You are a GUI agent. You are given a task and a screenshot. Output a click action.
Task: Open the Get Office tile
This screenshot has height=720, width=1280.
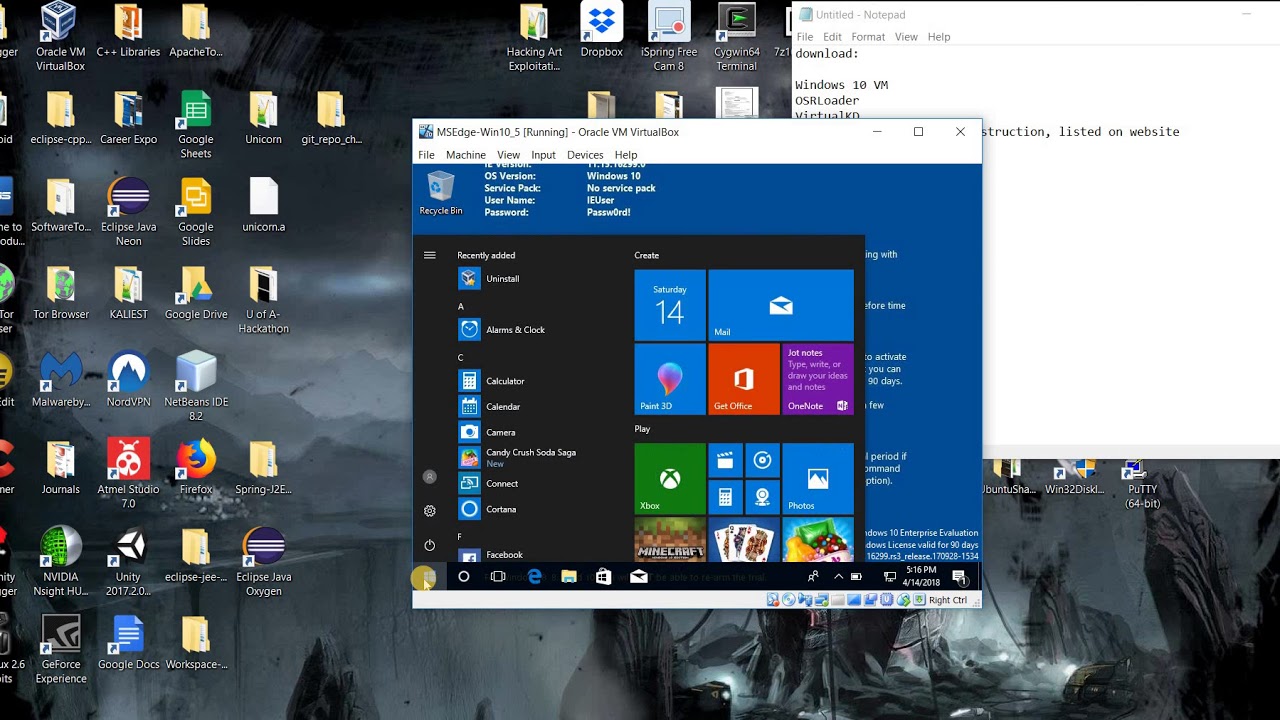tap(744, 379)
